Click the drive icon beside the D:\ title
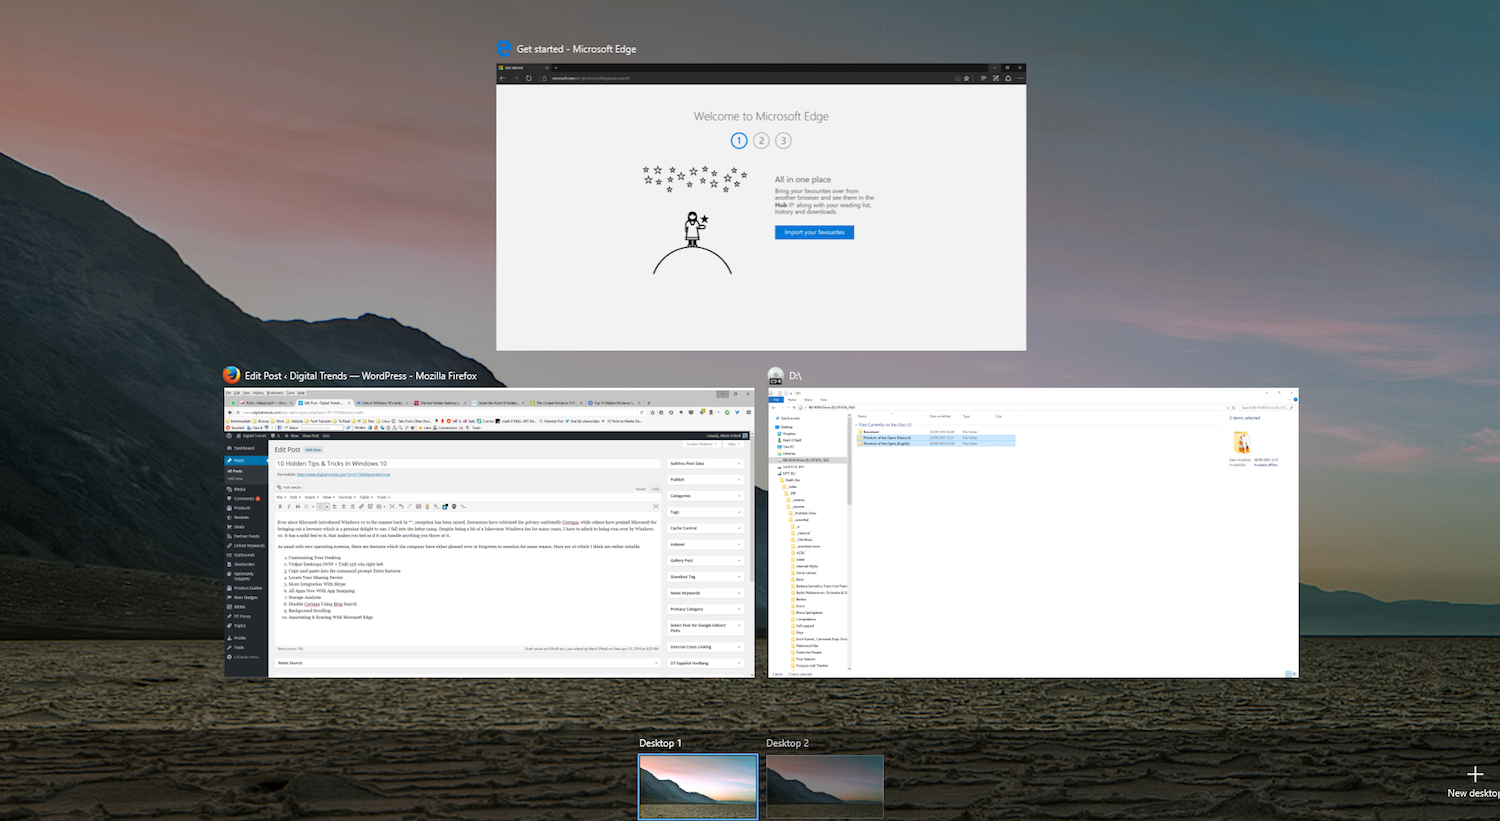This screenshot has height=821, width=1500. [x=775, y=376]
